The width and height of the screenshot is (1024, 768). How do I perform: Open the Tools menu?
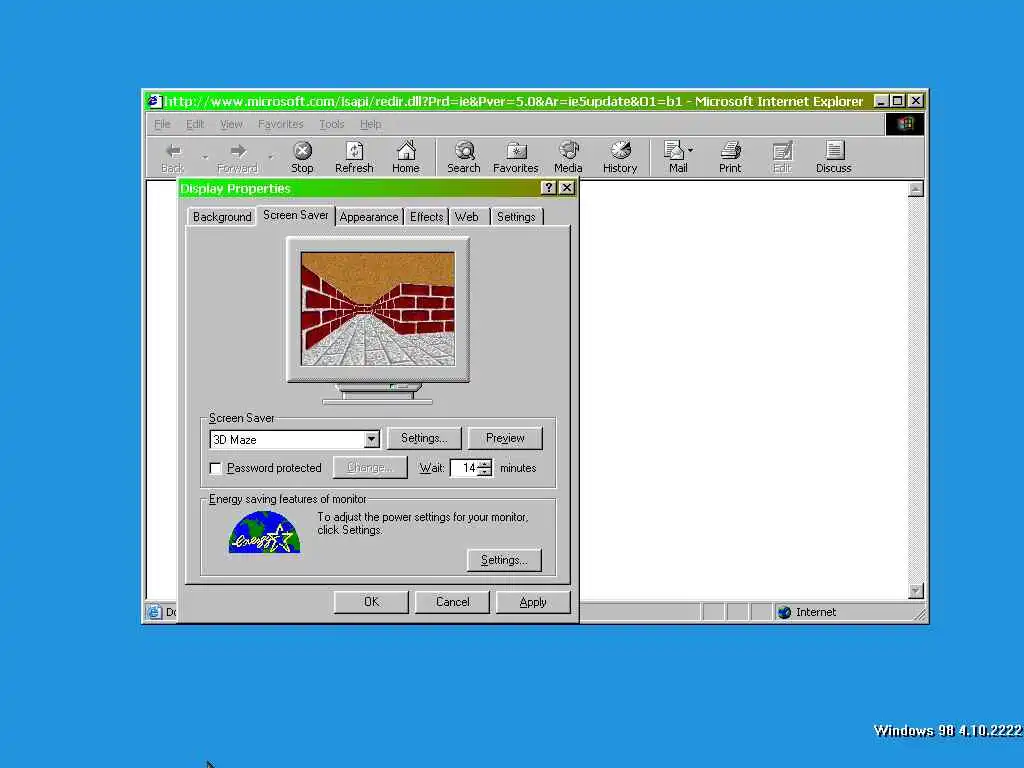[x=332, y=124]
